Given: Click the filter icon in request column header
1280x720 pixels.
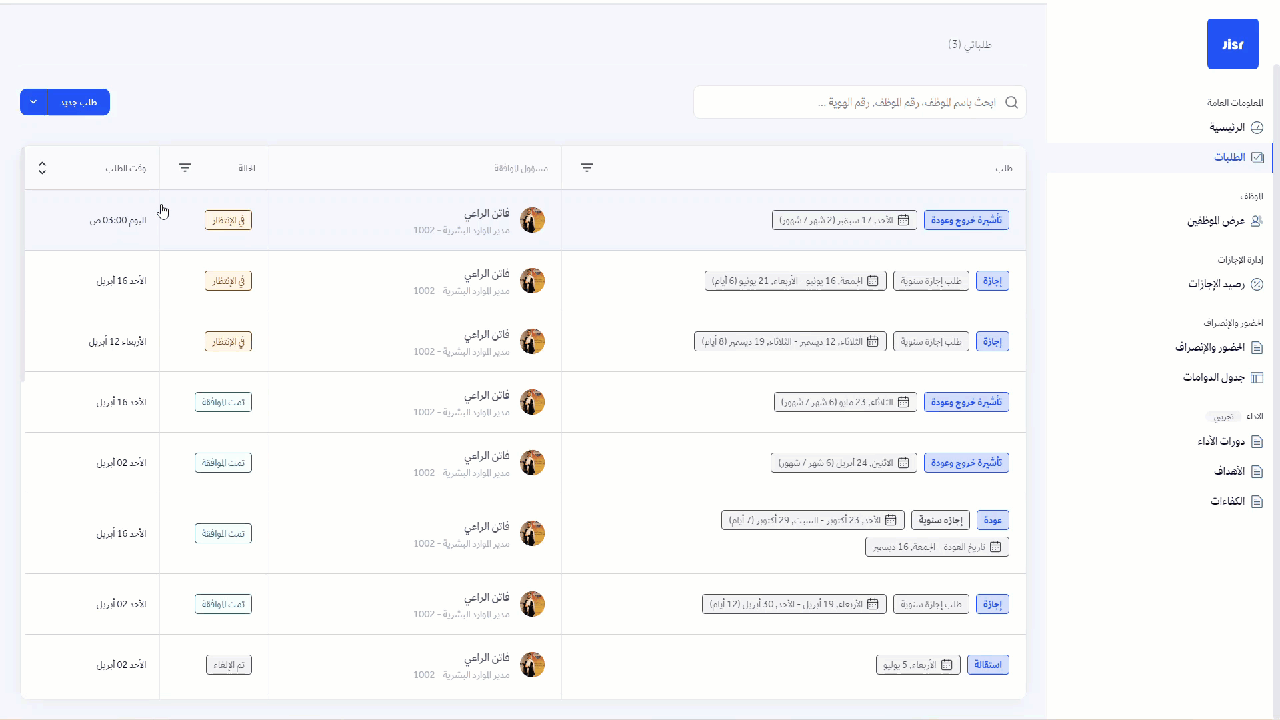Looking at the screenshot, I should 587,168.
